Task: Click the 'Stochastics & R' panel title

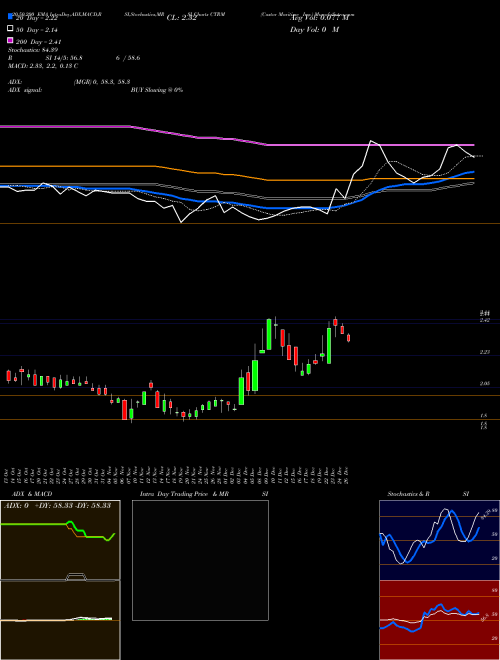Action: pyautogui.click(x=408, y=494)
